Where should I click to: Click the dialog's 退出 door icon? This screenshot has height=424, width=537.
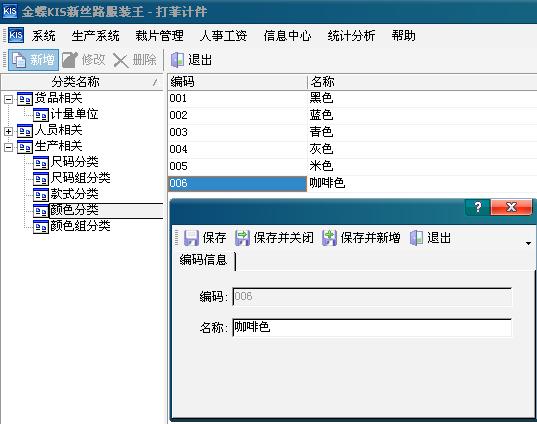[416, 238]
